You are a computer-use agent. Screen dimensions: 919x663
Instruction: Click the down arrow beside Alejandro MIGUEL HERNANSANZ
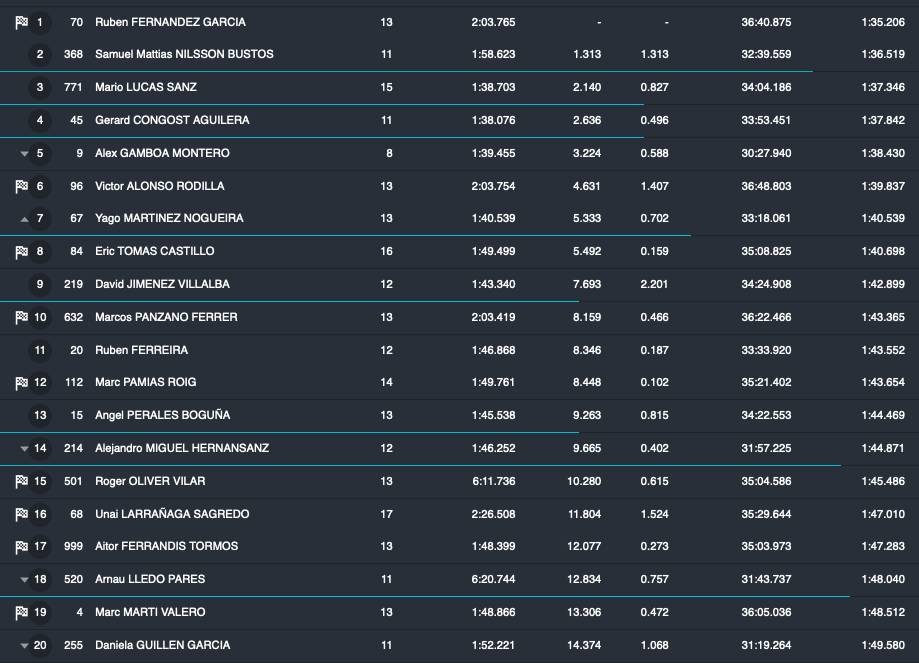pos(24,449)
